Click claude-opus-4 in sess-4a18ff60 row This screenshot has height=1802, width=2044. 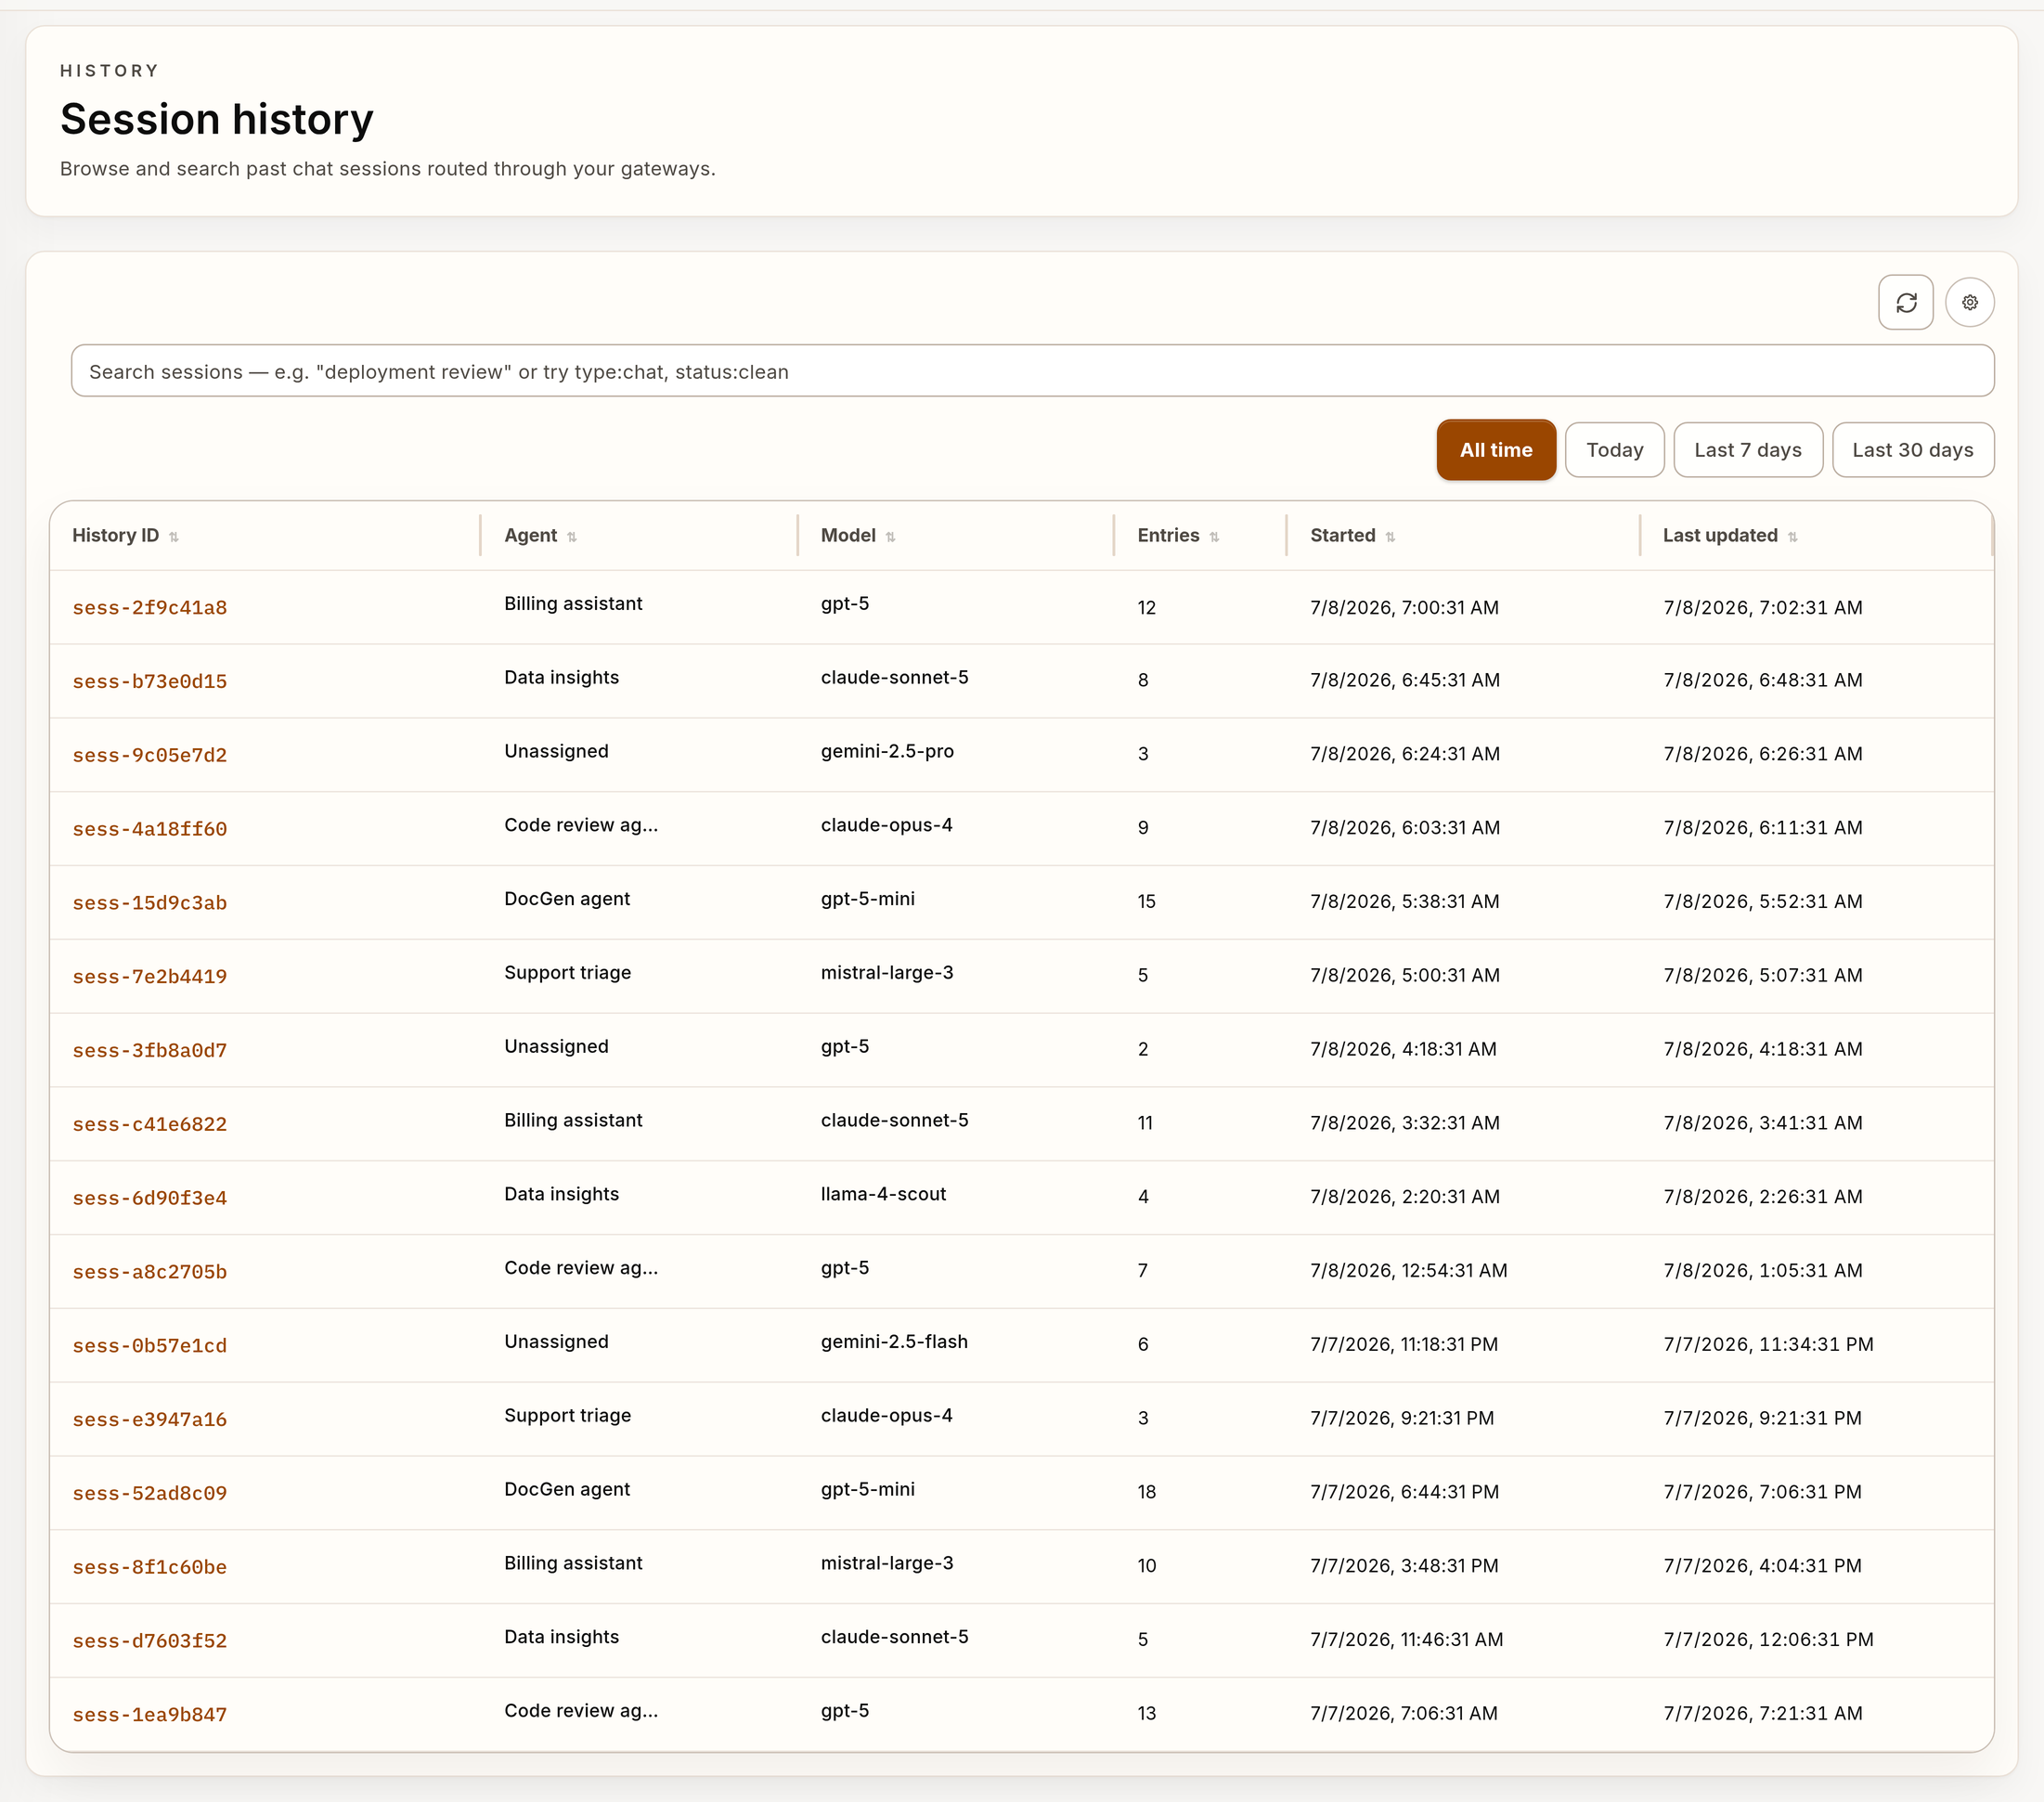(887, 825)
